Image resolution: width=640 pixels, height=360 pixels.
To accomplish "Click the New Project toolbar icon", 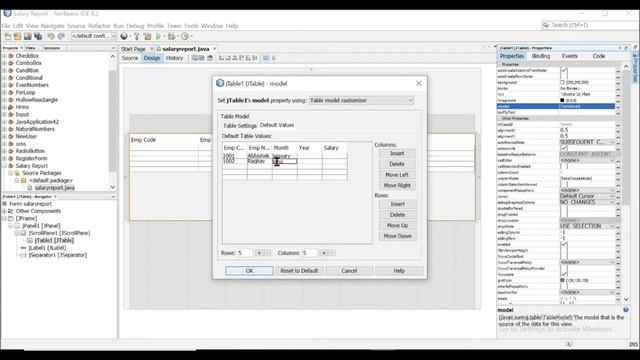I will click(17, 36).
